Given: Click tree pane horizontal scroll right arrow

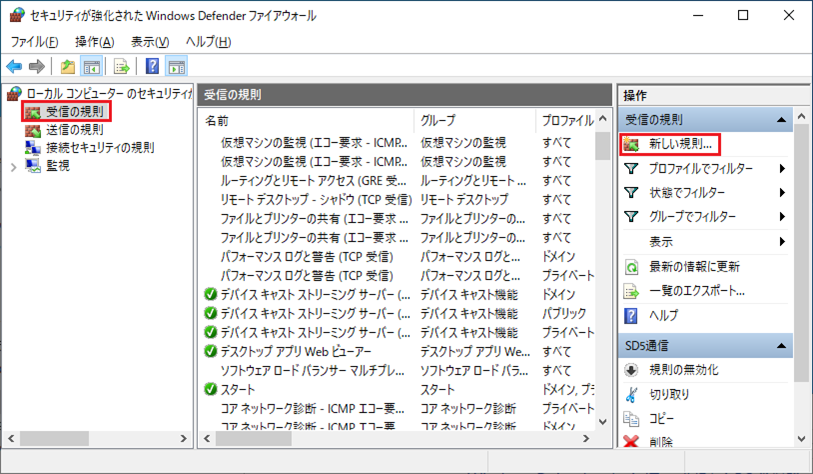Looking at the screenshot, I should (x=184, y=439).
